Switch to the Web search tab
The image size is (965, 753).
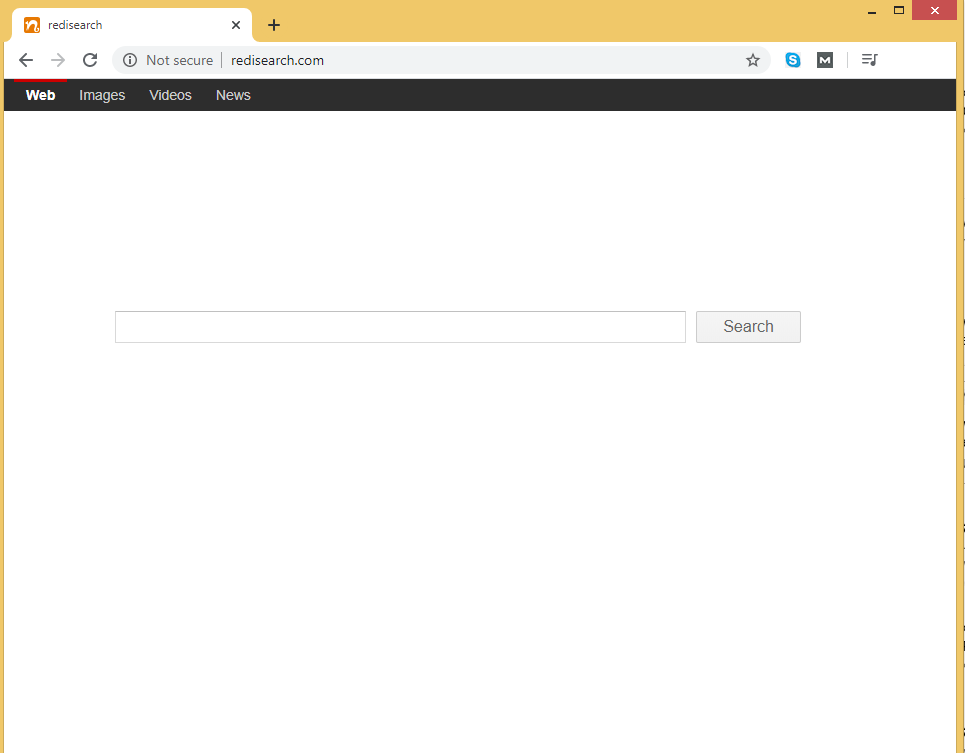pyautogui.click(x=41, y=95)
